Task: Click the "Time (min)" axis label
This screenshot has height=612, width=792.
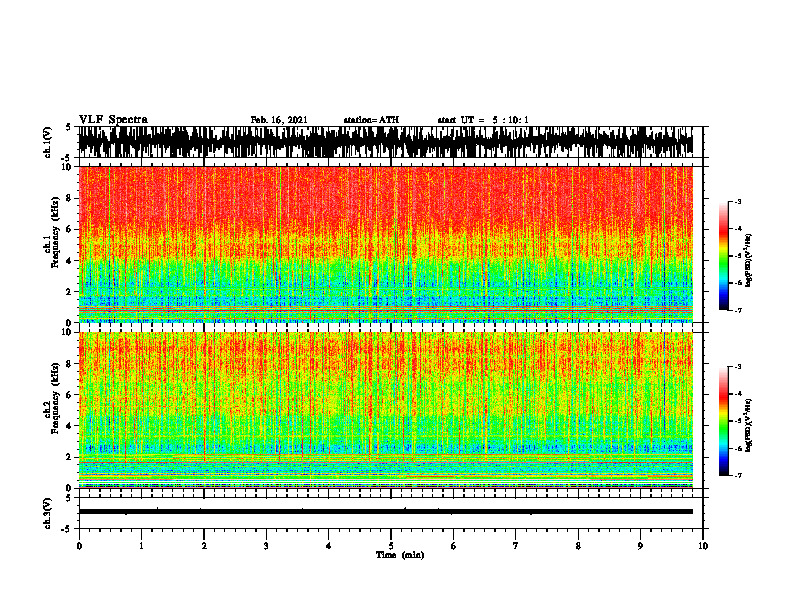Action: tap(400, 555)
